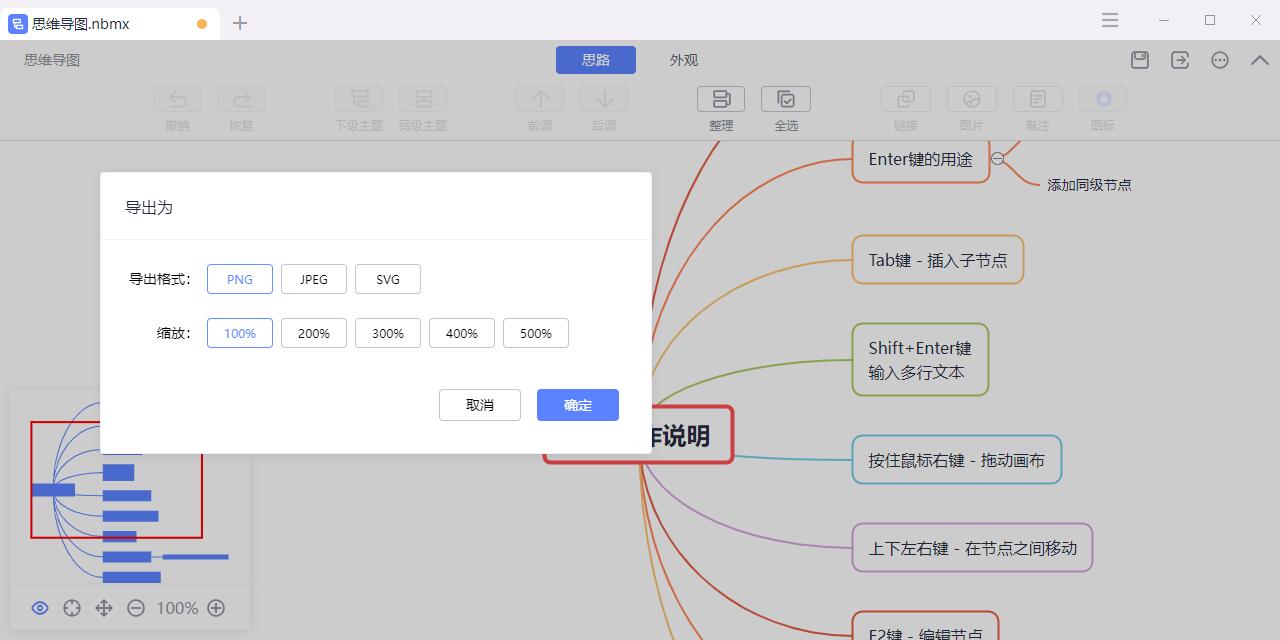Toggle minimap visibility eye icon
The image size is (1280, 640).
click(x=40, y=608)
